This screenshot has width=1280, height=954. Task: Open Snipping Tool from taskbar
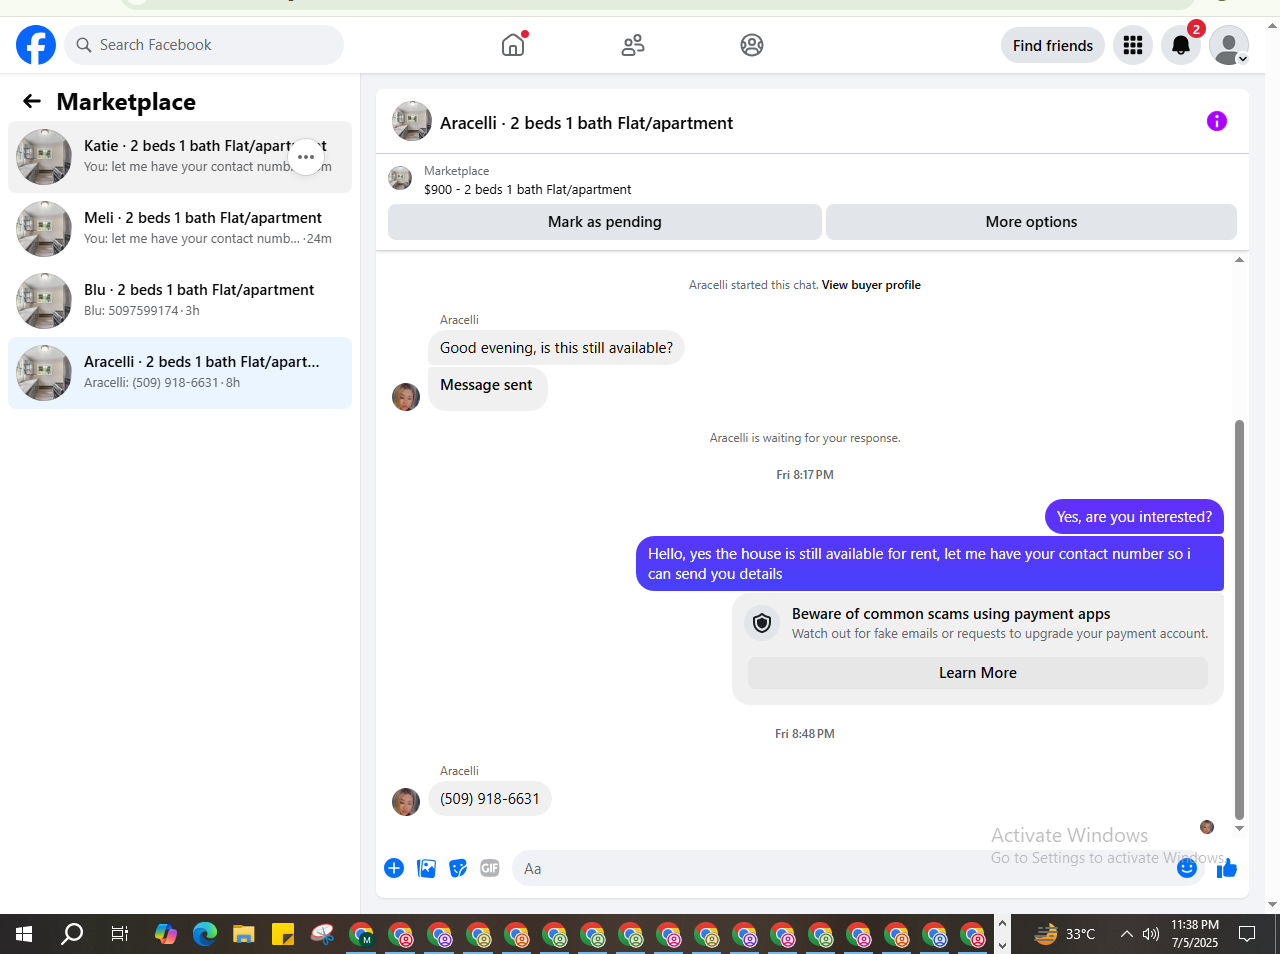click(322, 934)
